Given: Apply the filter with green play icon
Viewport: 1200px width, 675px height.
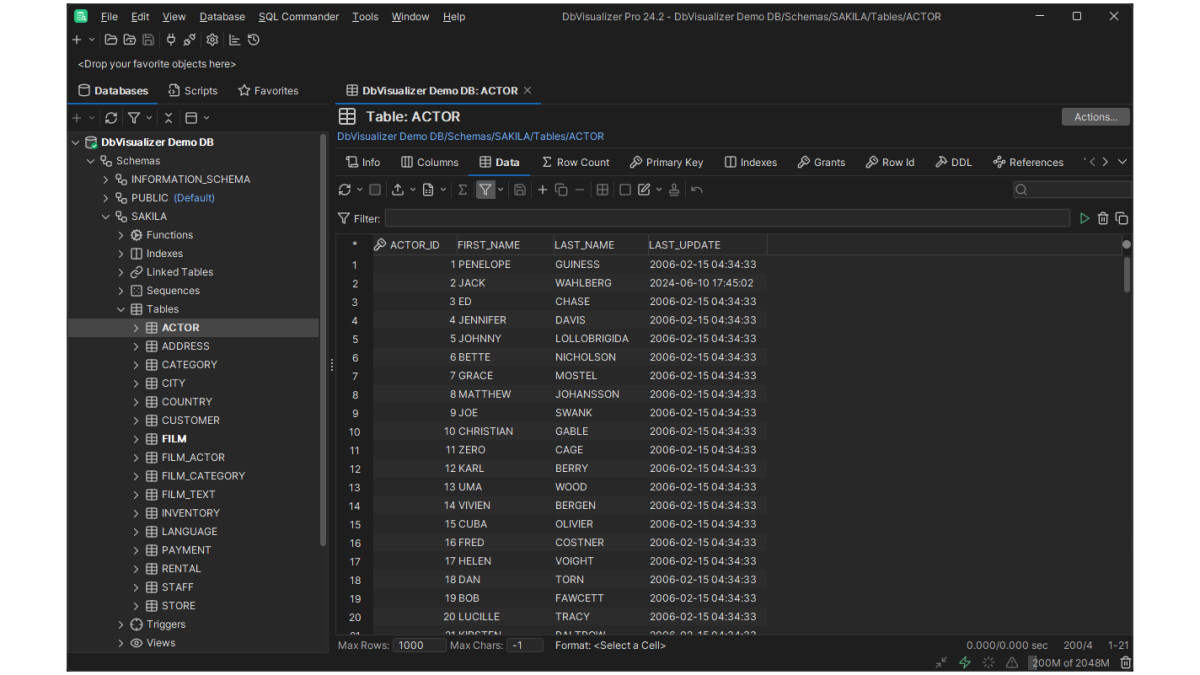Looking at the screenshot, I should 1084,218.
